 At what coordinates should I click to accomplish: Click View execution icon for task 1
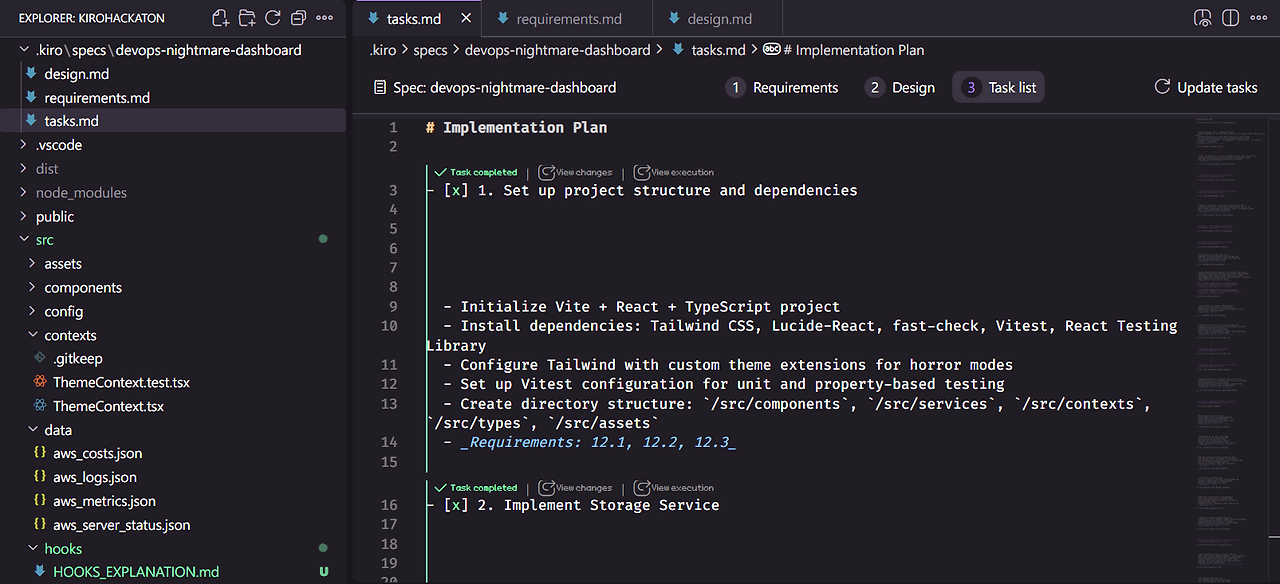(x=642, y=172)
